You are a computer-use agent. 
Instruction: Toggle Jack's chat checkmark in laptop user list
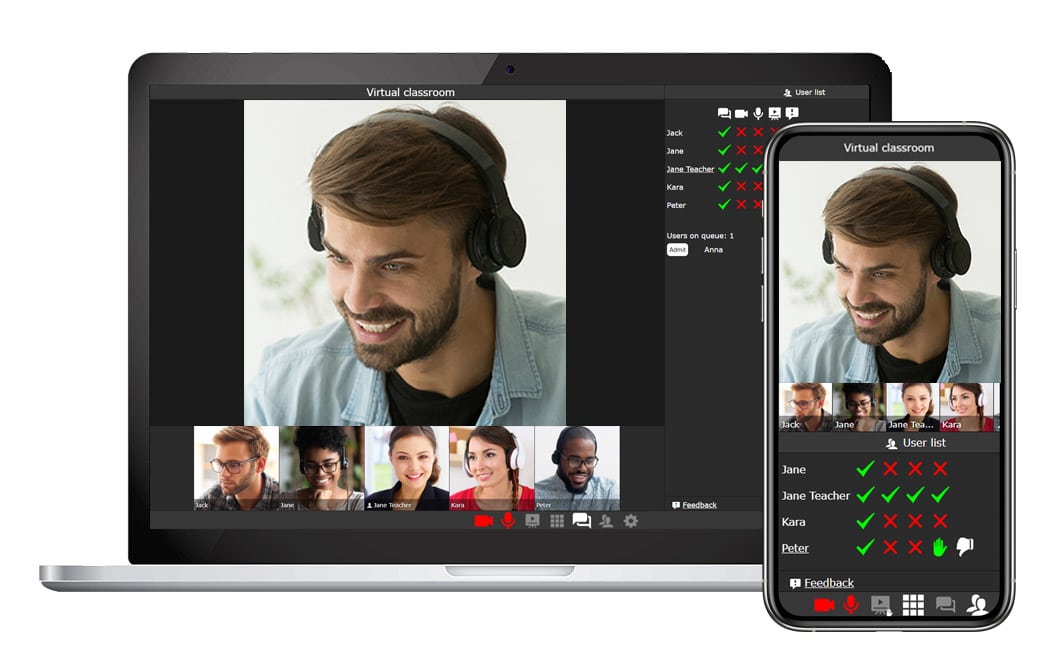tap(724, 132)
